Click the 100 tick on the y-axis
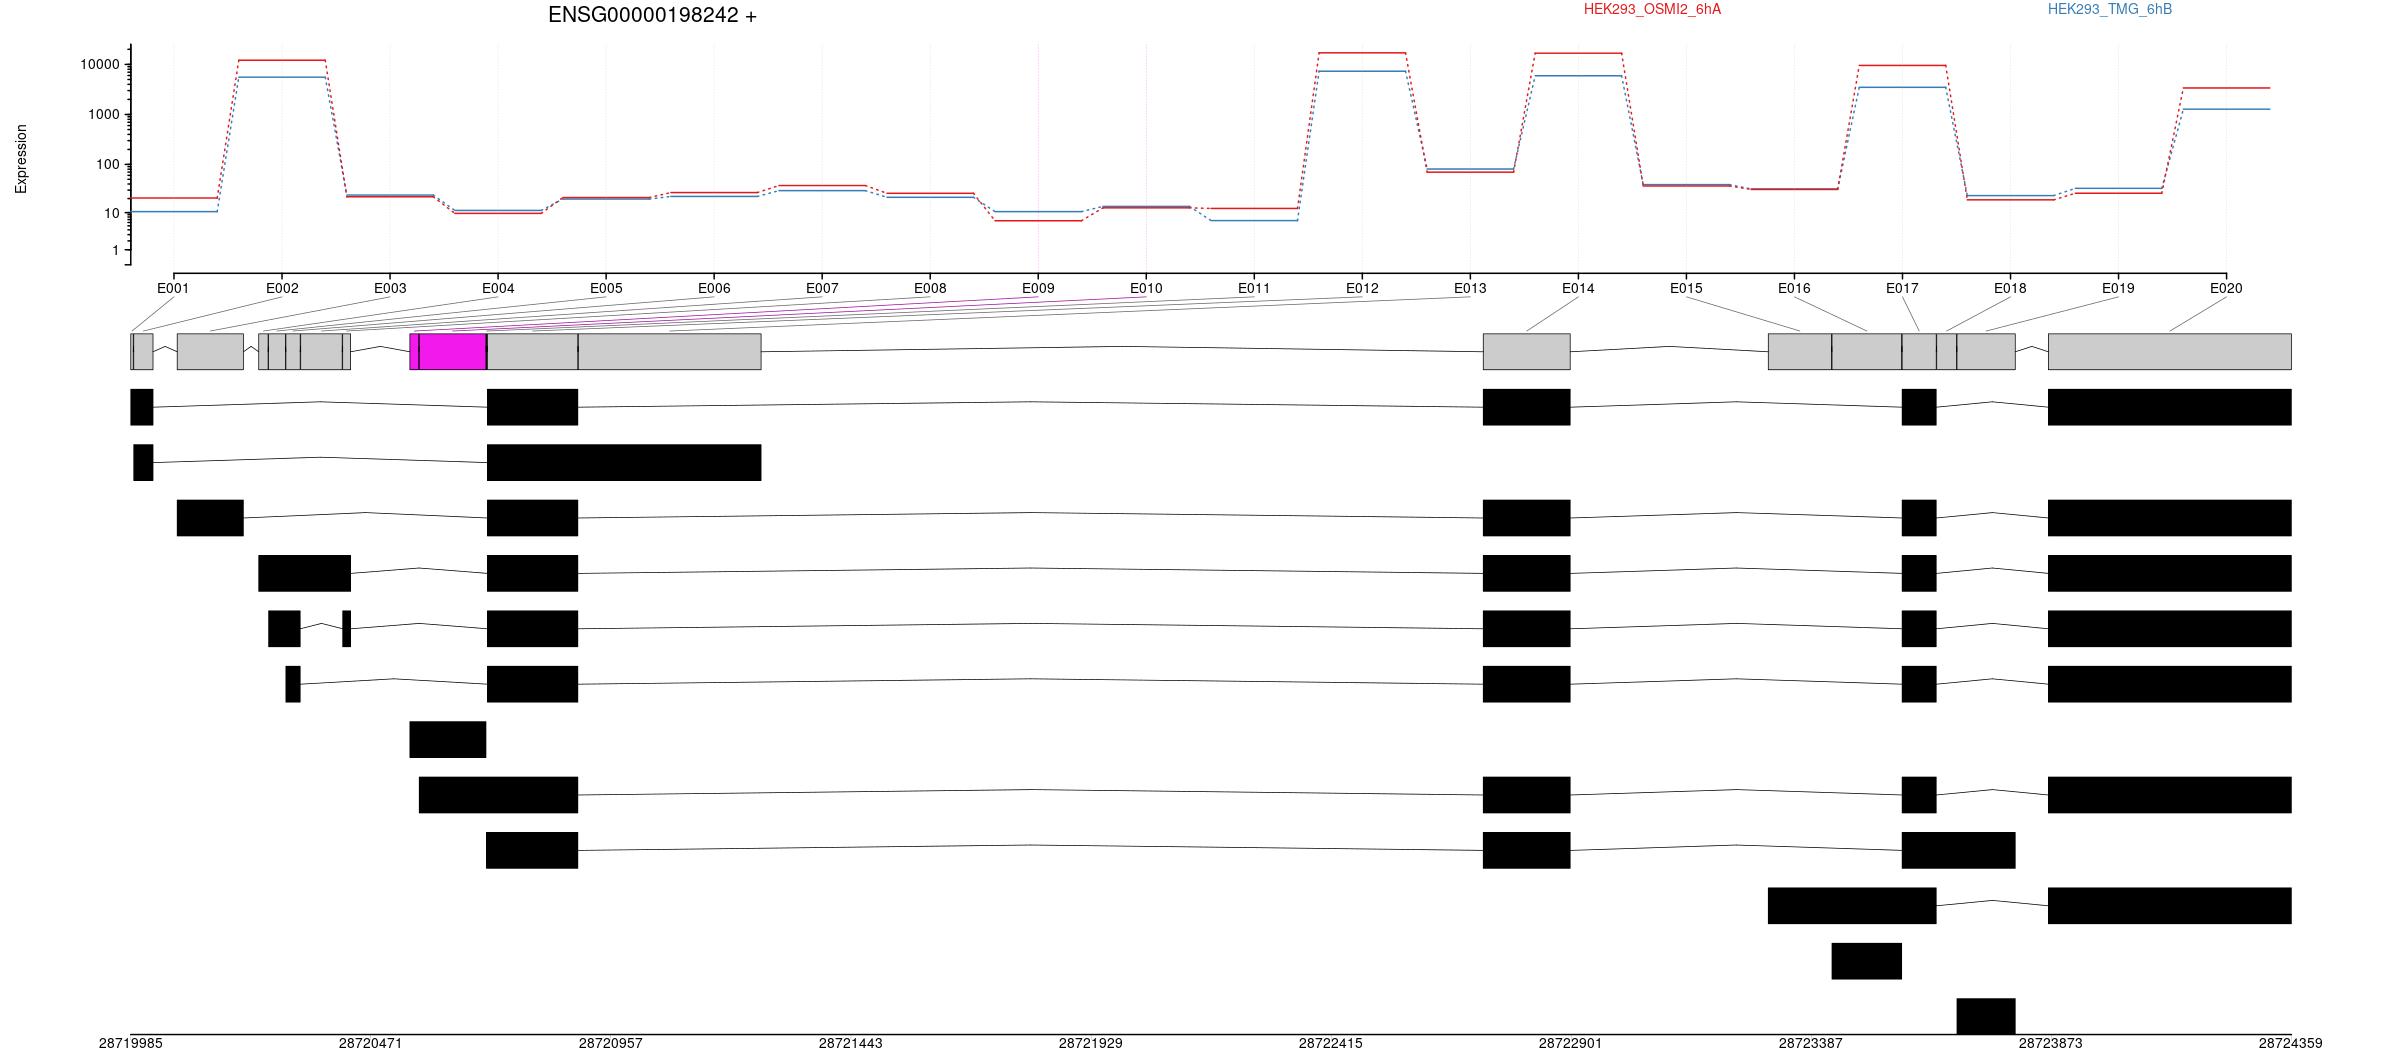Image resolution: width=2400 pixels, height=1060 pixels. (107, 164)
